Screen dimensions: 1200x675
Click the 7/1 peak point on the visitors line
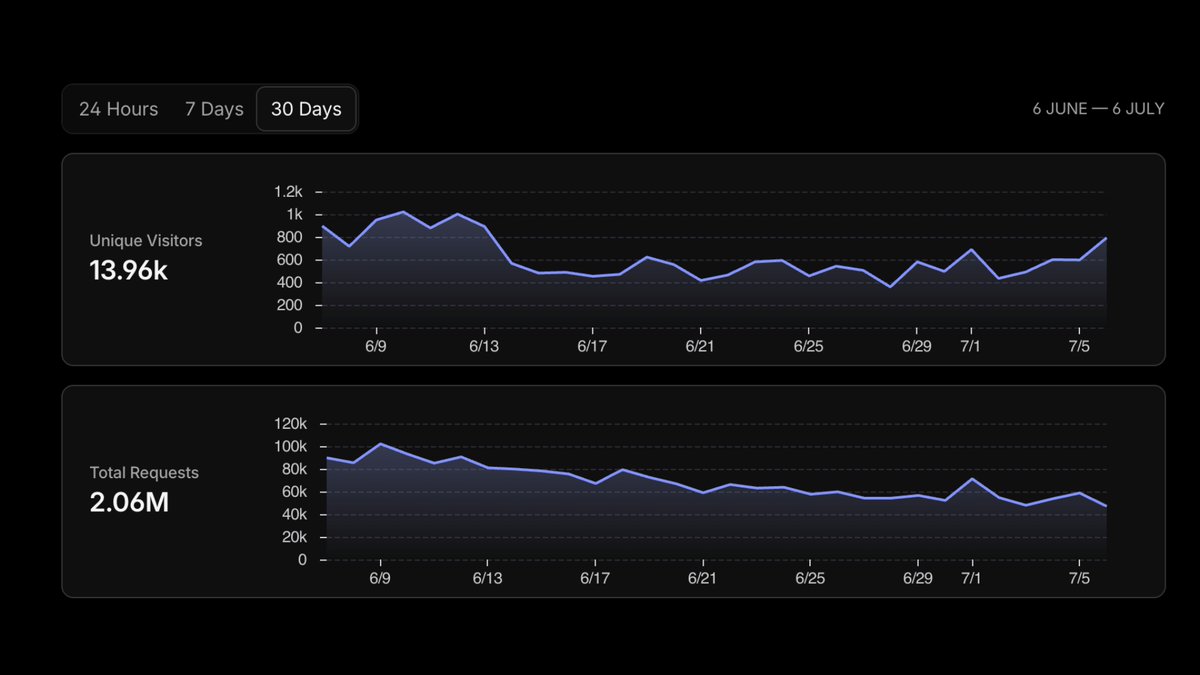(971, 250)
